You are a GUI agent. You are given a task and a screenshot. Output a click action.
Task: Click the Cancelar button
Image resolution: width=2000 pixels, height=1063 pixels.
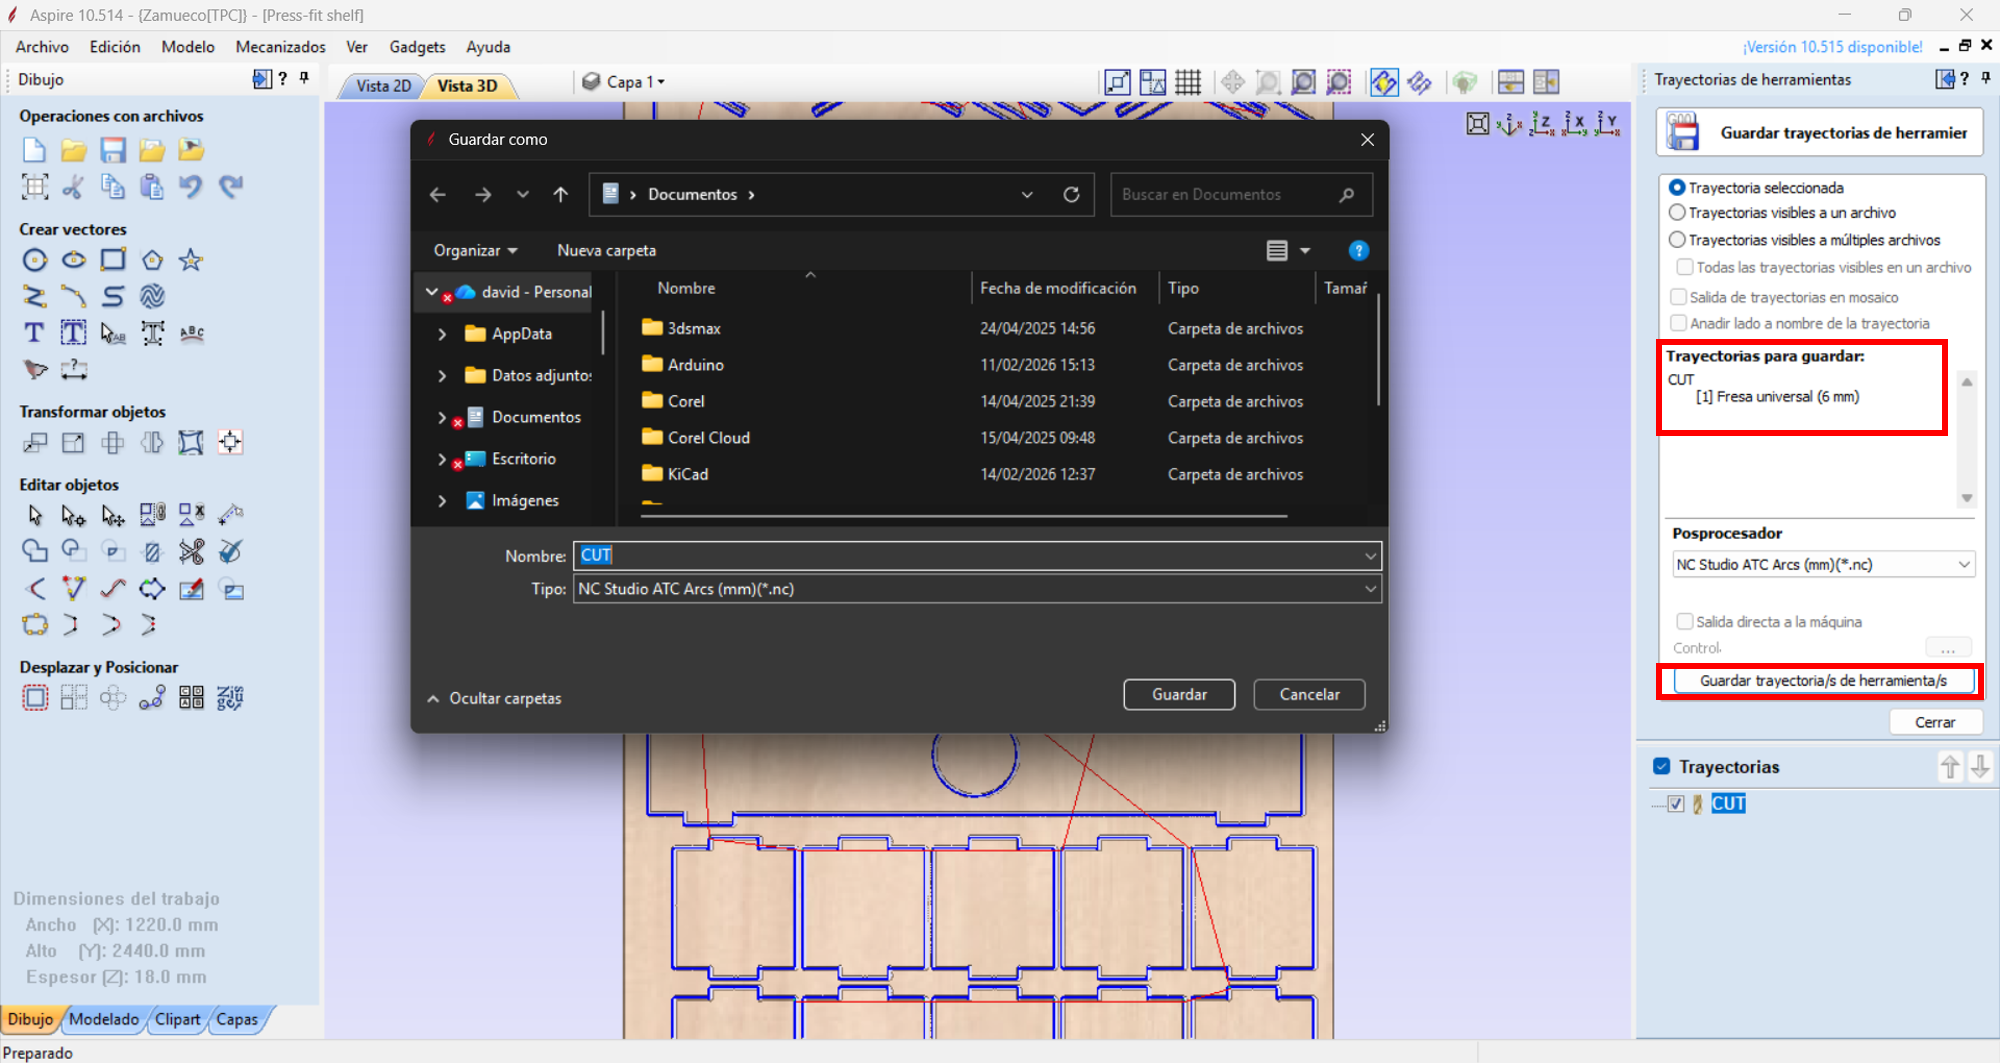[1309, 694]
